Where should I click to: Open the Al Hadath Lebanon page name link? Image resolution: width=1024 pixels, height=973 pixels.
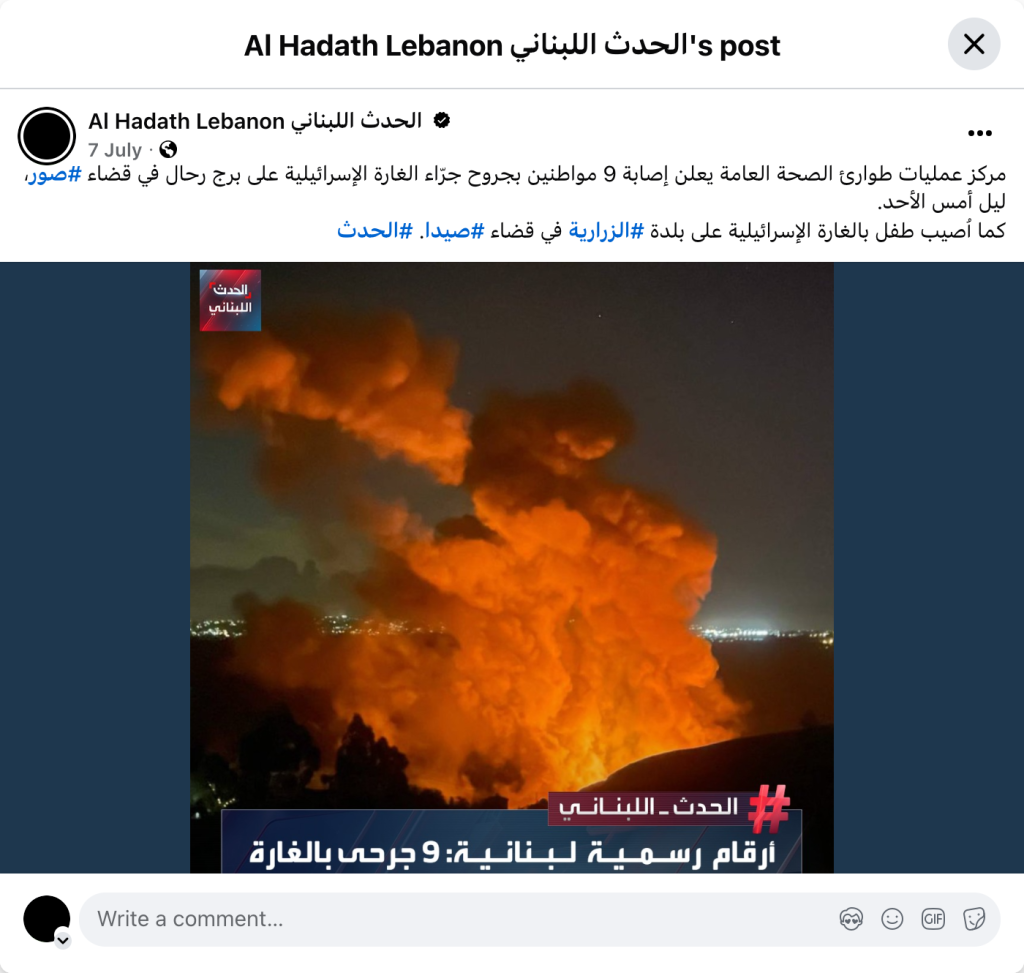tap(255, 121)
